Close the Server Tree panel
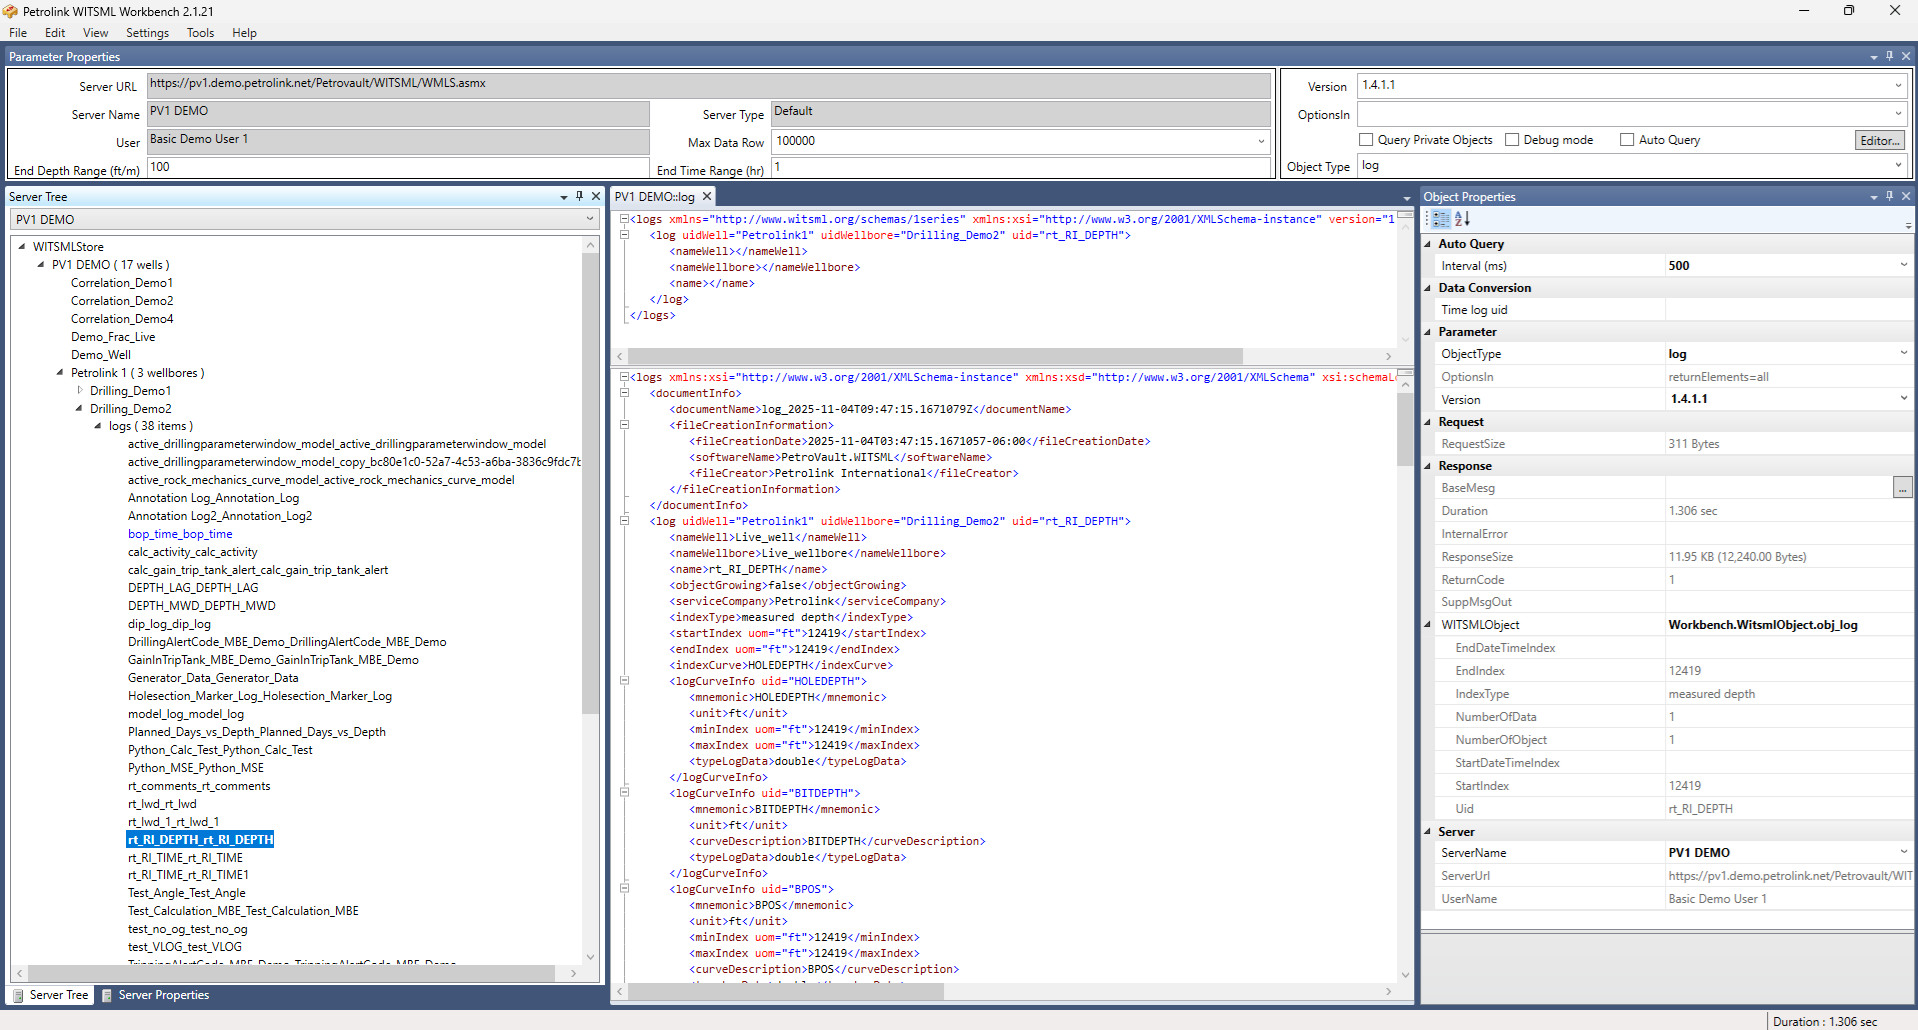Screen dimensions: 1918x1030 pyautogui.click(x=596, y=196)
